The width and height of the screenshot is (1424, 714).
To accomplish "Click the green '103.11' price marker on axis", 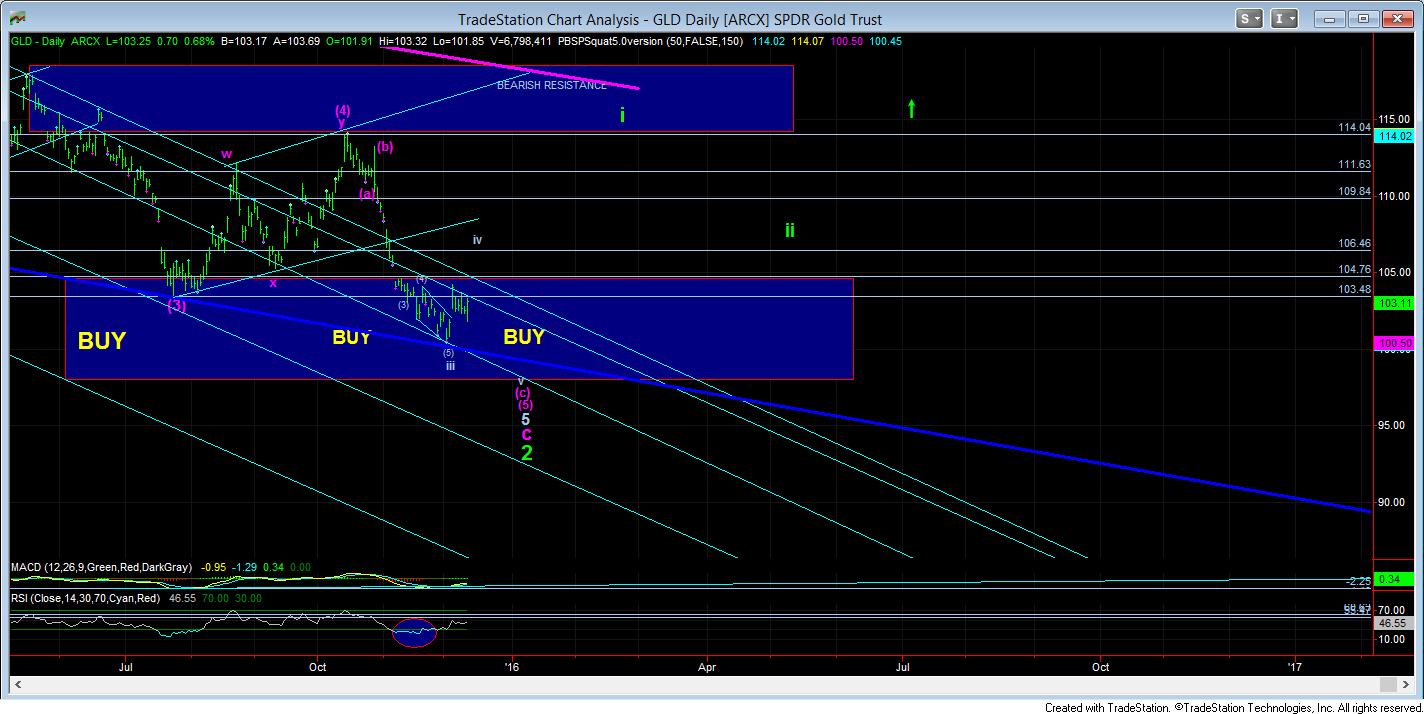I will pyautogui.click(x=1395, y=302).
